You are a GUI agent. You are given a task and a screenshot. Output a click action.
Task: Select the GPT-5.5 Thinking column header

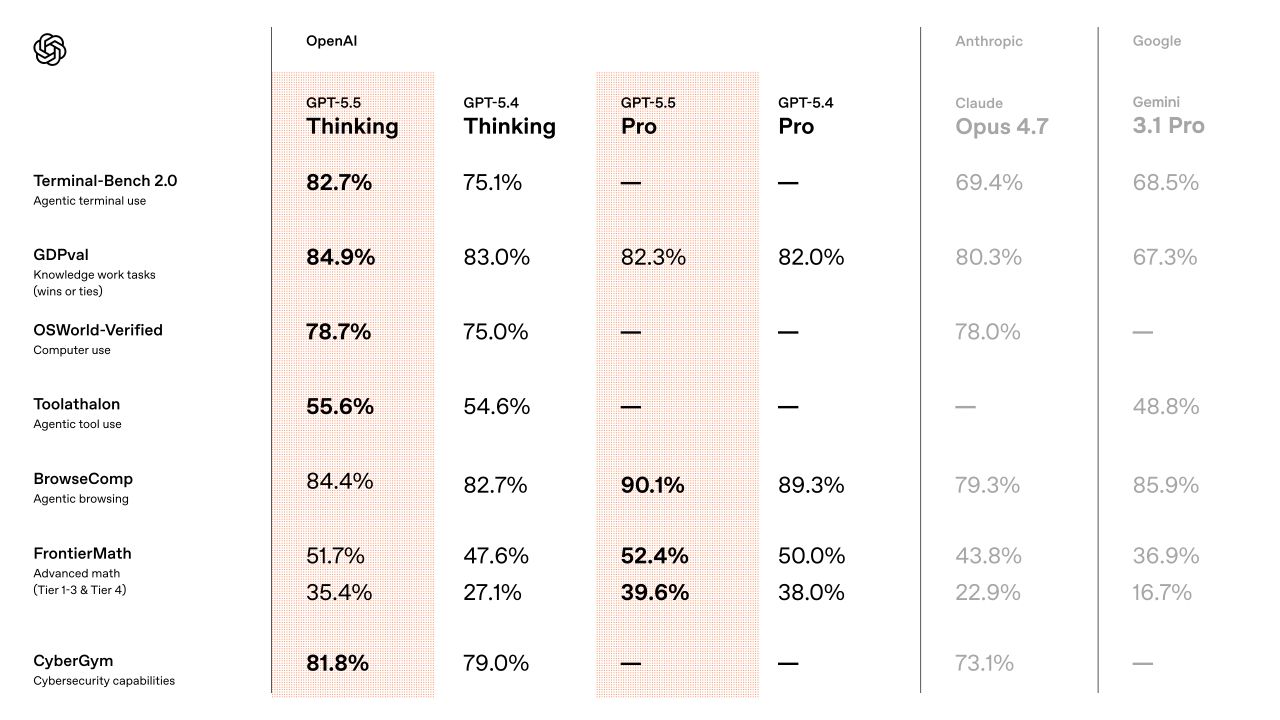352,116
